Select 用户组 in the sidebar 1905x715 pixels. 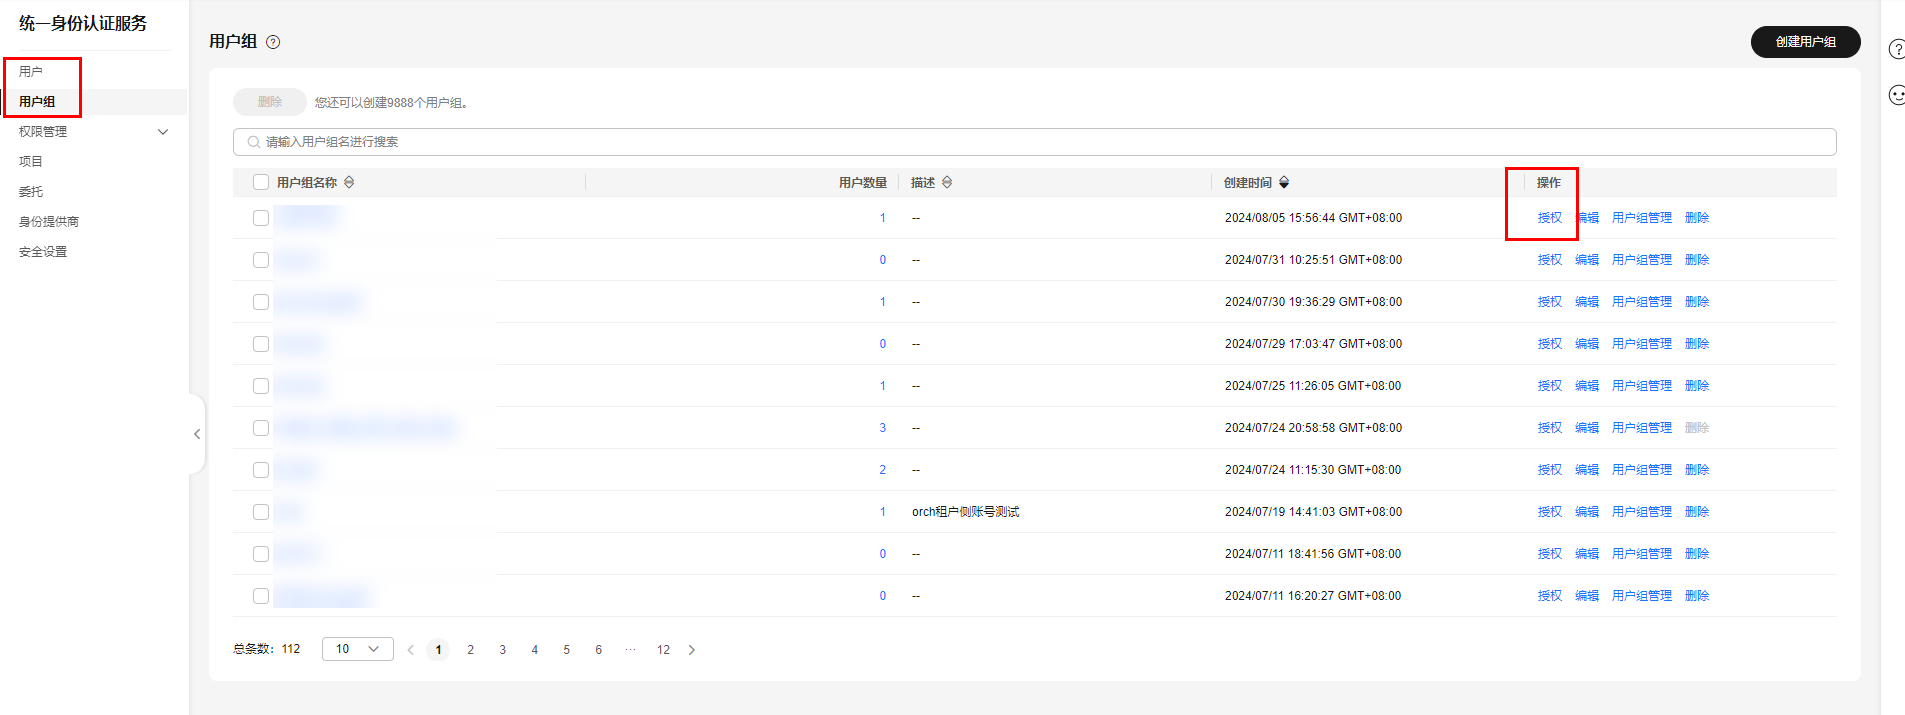tap(37, 102)
